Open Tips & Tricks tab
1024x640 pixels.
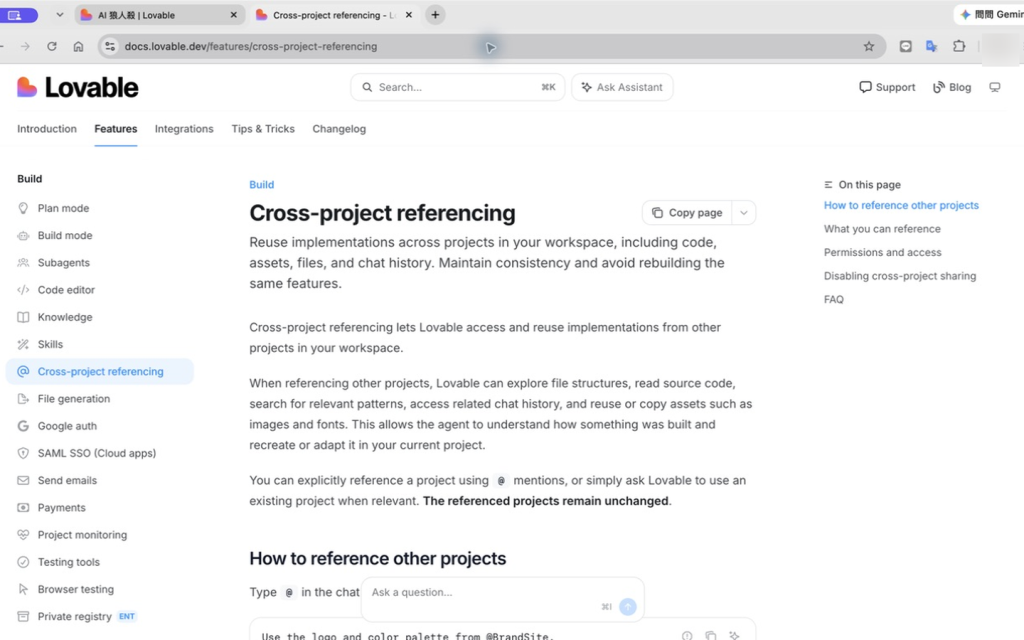(263, 129)
